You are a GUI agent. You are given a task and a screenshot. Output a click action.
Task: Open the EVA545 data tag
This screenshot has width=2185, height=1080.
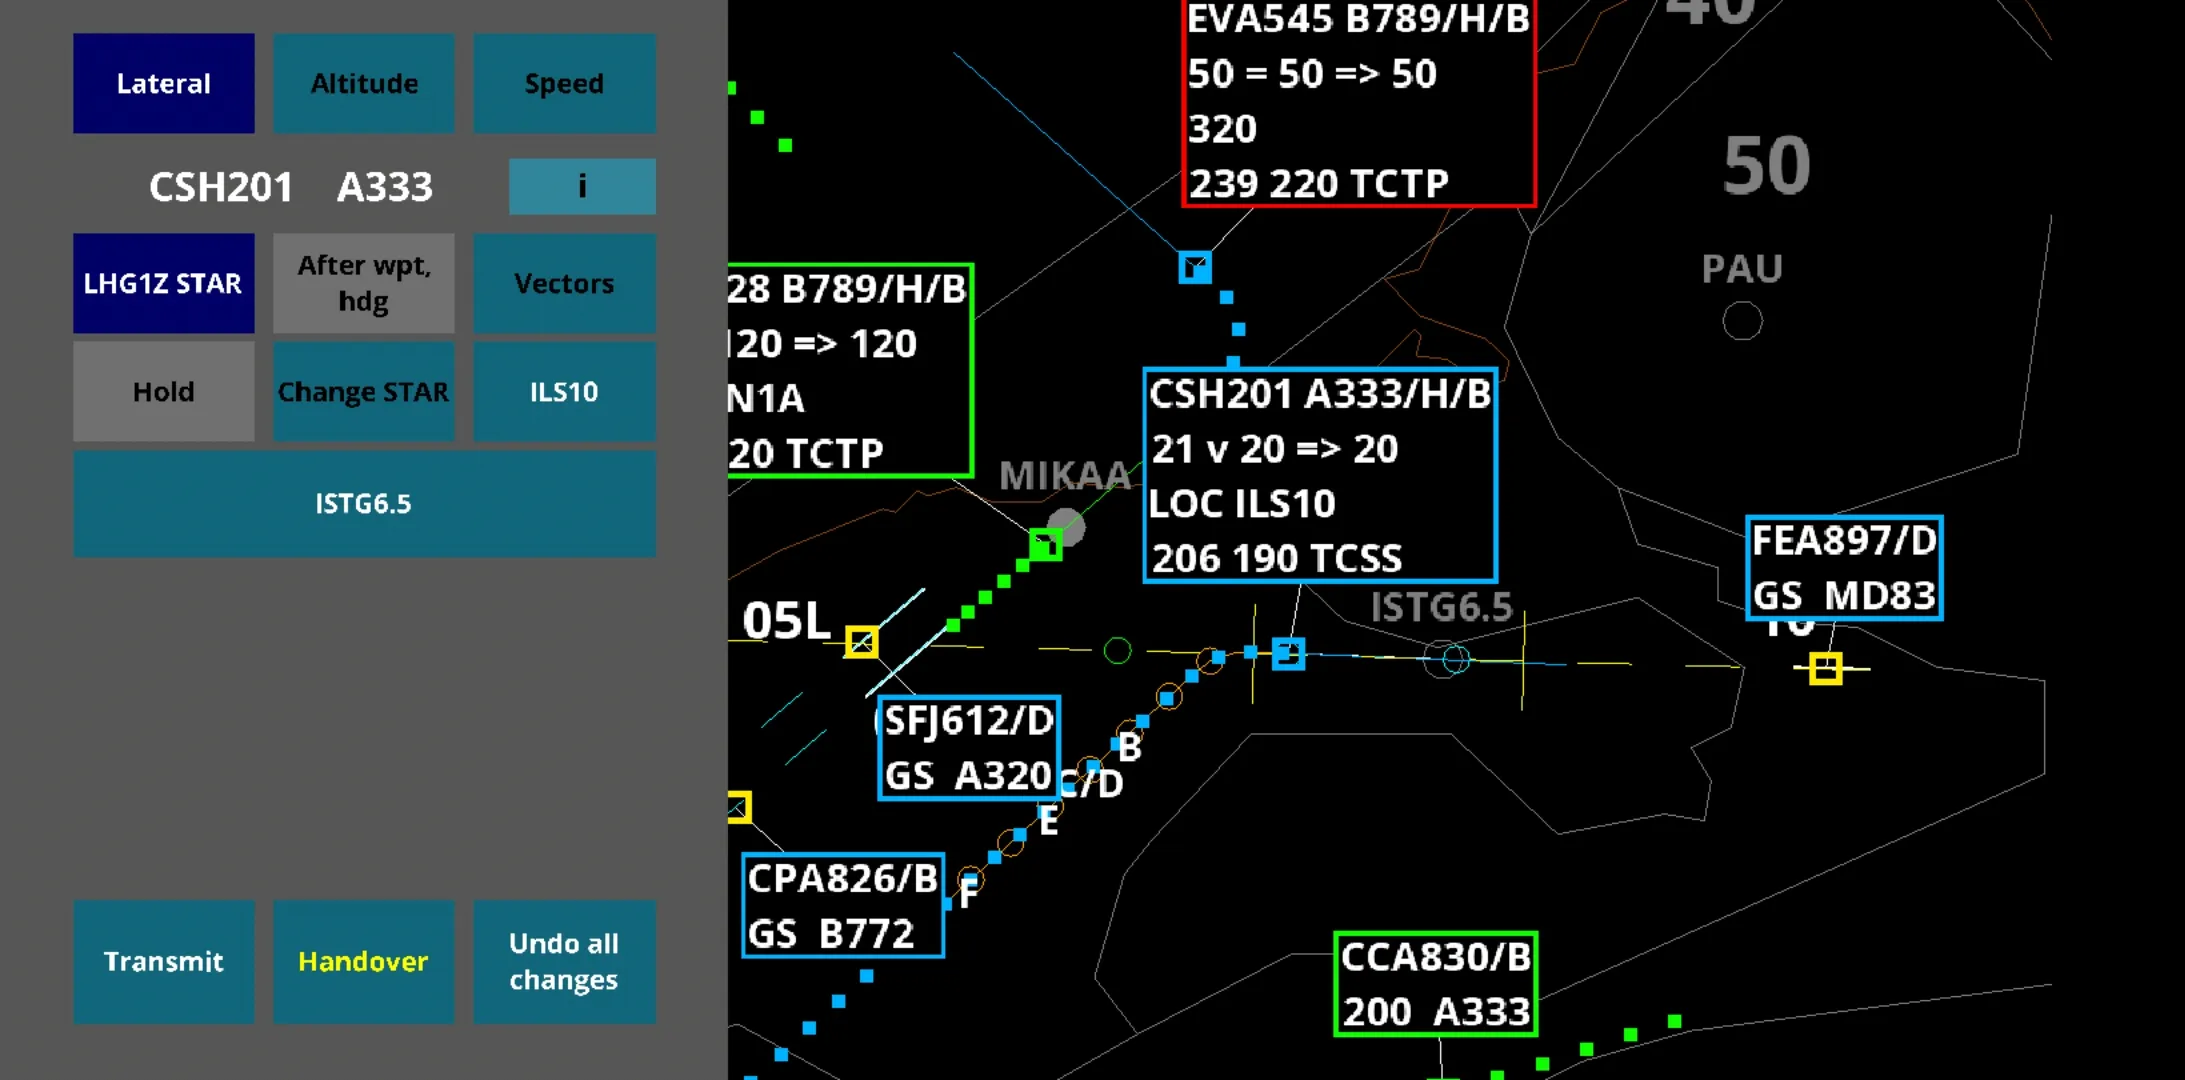1358,101
